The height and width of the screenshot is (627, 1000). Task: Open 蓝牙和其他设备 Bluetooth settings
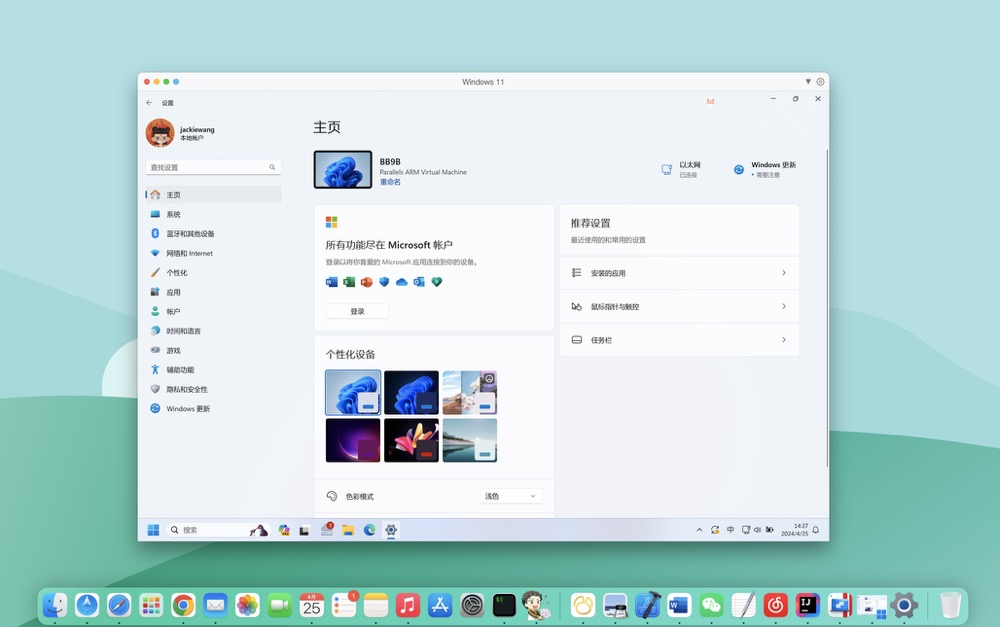coord(213,233)
